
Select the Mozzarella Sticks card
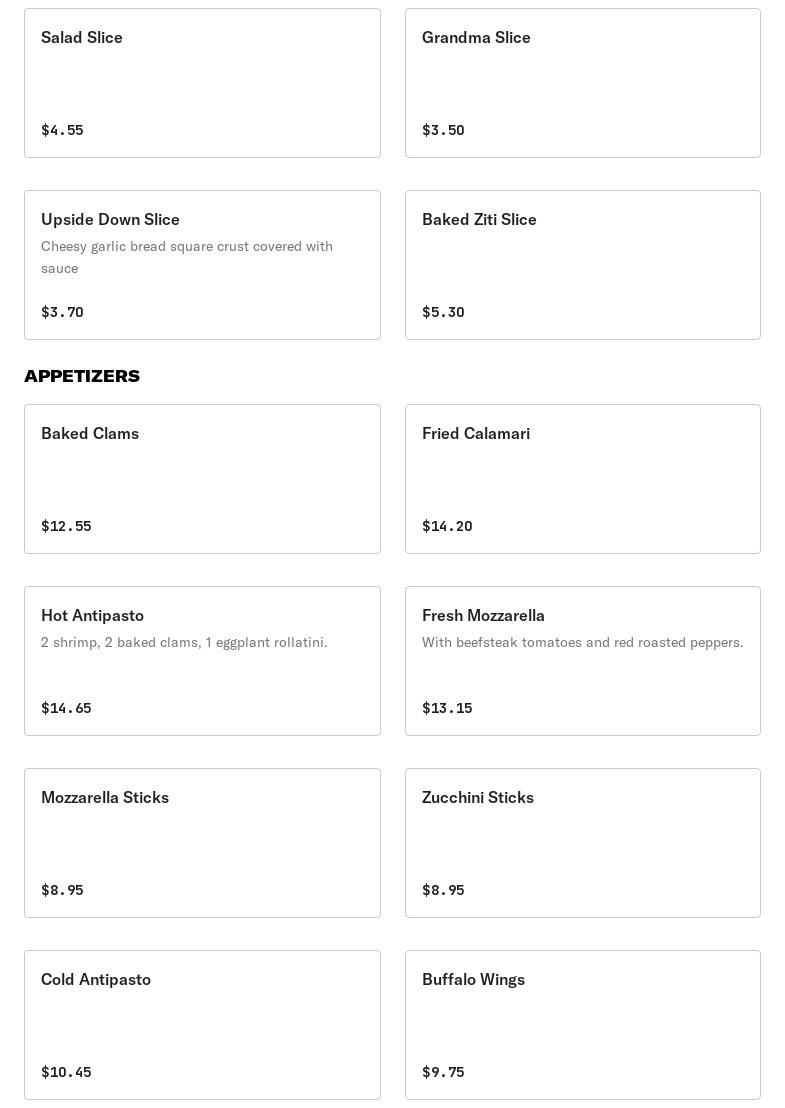click(202, 843)
